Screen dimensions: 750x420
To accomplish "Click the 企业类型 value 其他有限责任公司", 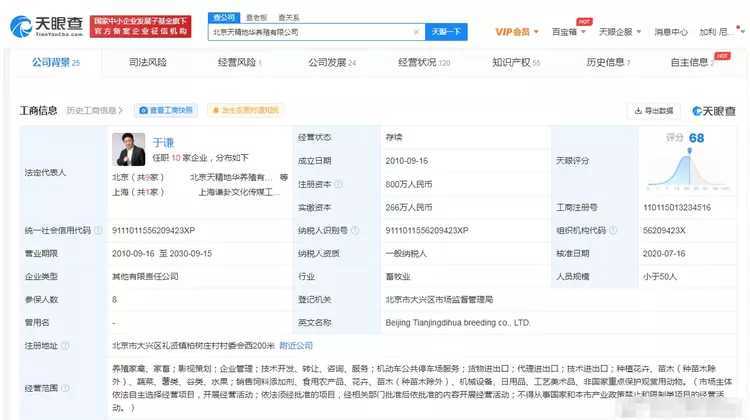I will [x=145, y=276].
